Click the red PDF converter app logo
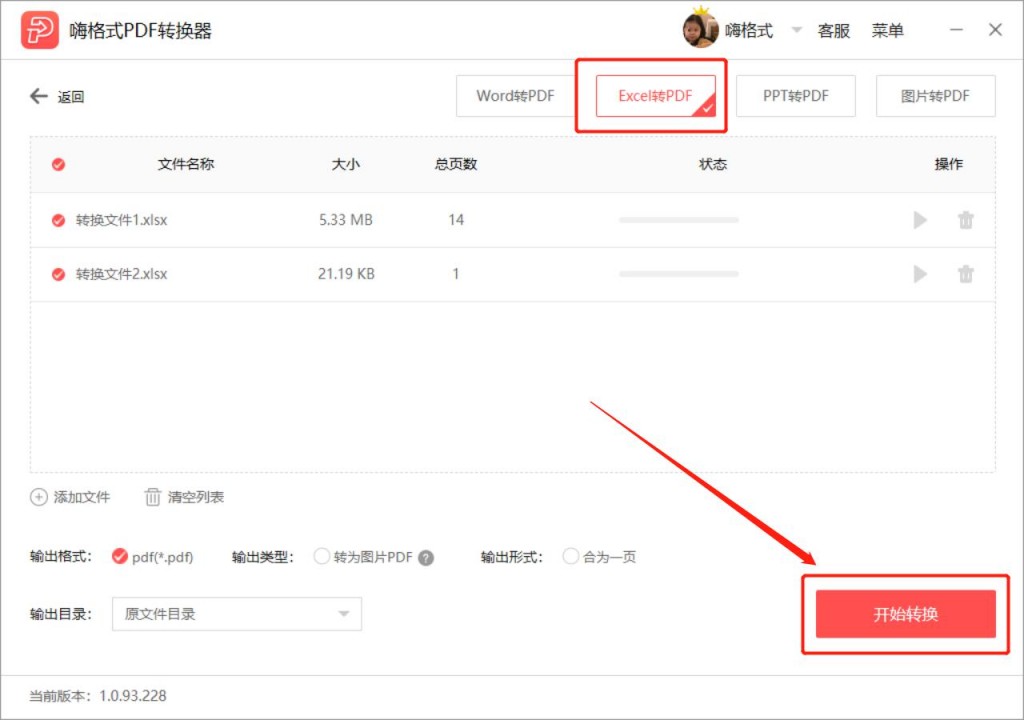Screen dimensions: 1024x720 click(x=40, y=30)
